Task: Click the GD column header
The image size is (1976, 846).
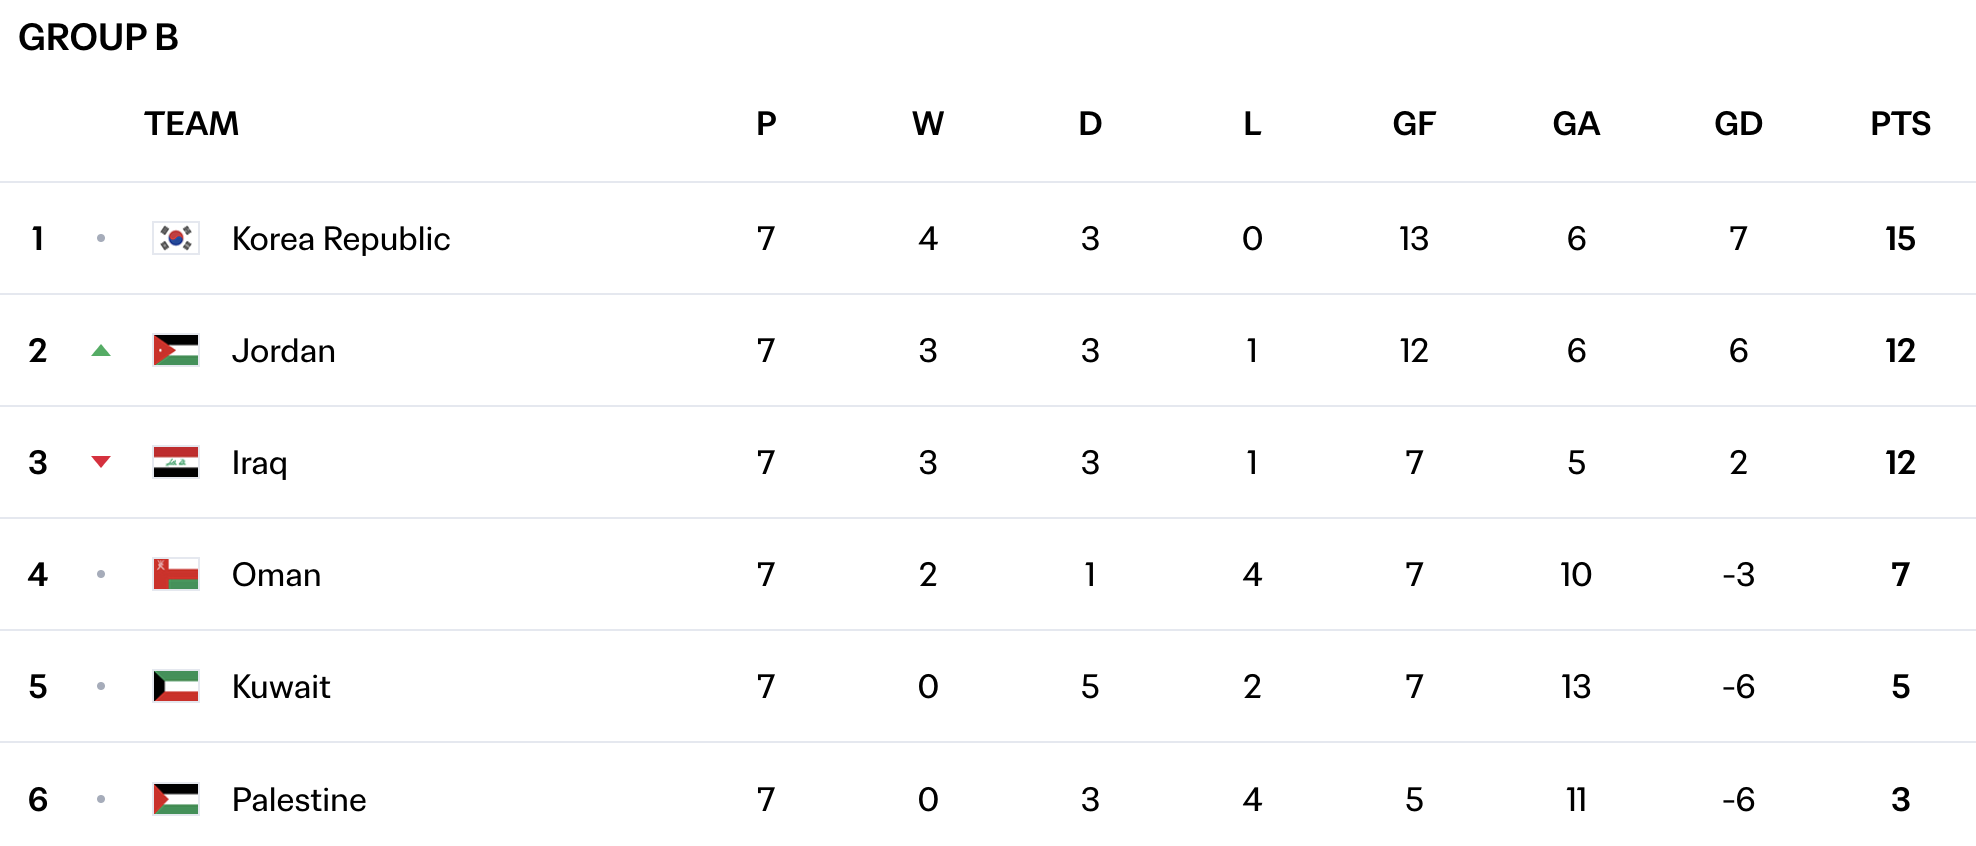Action: (x=1738, y=124)
